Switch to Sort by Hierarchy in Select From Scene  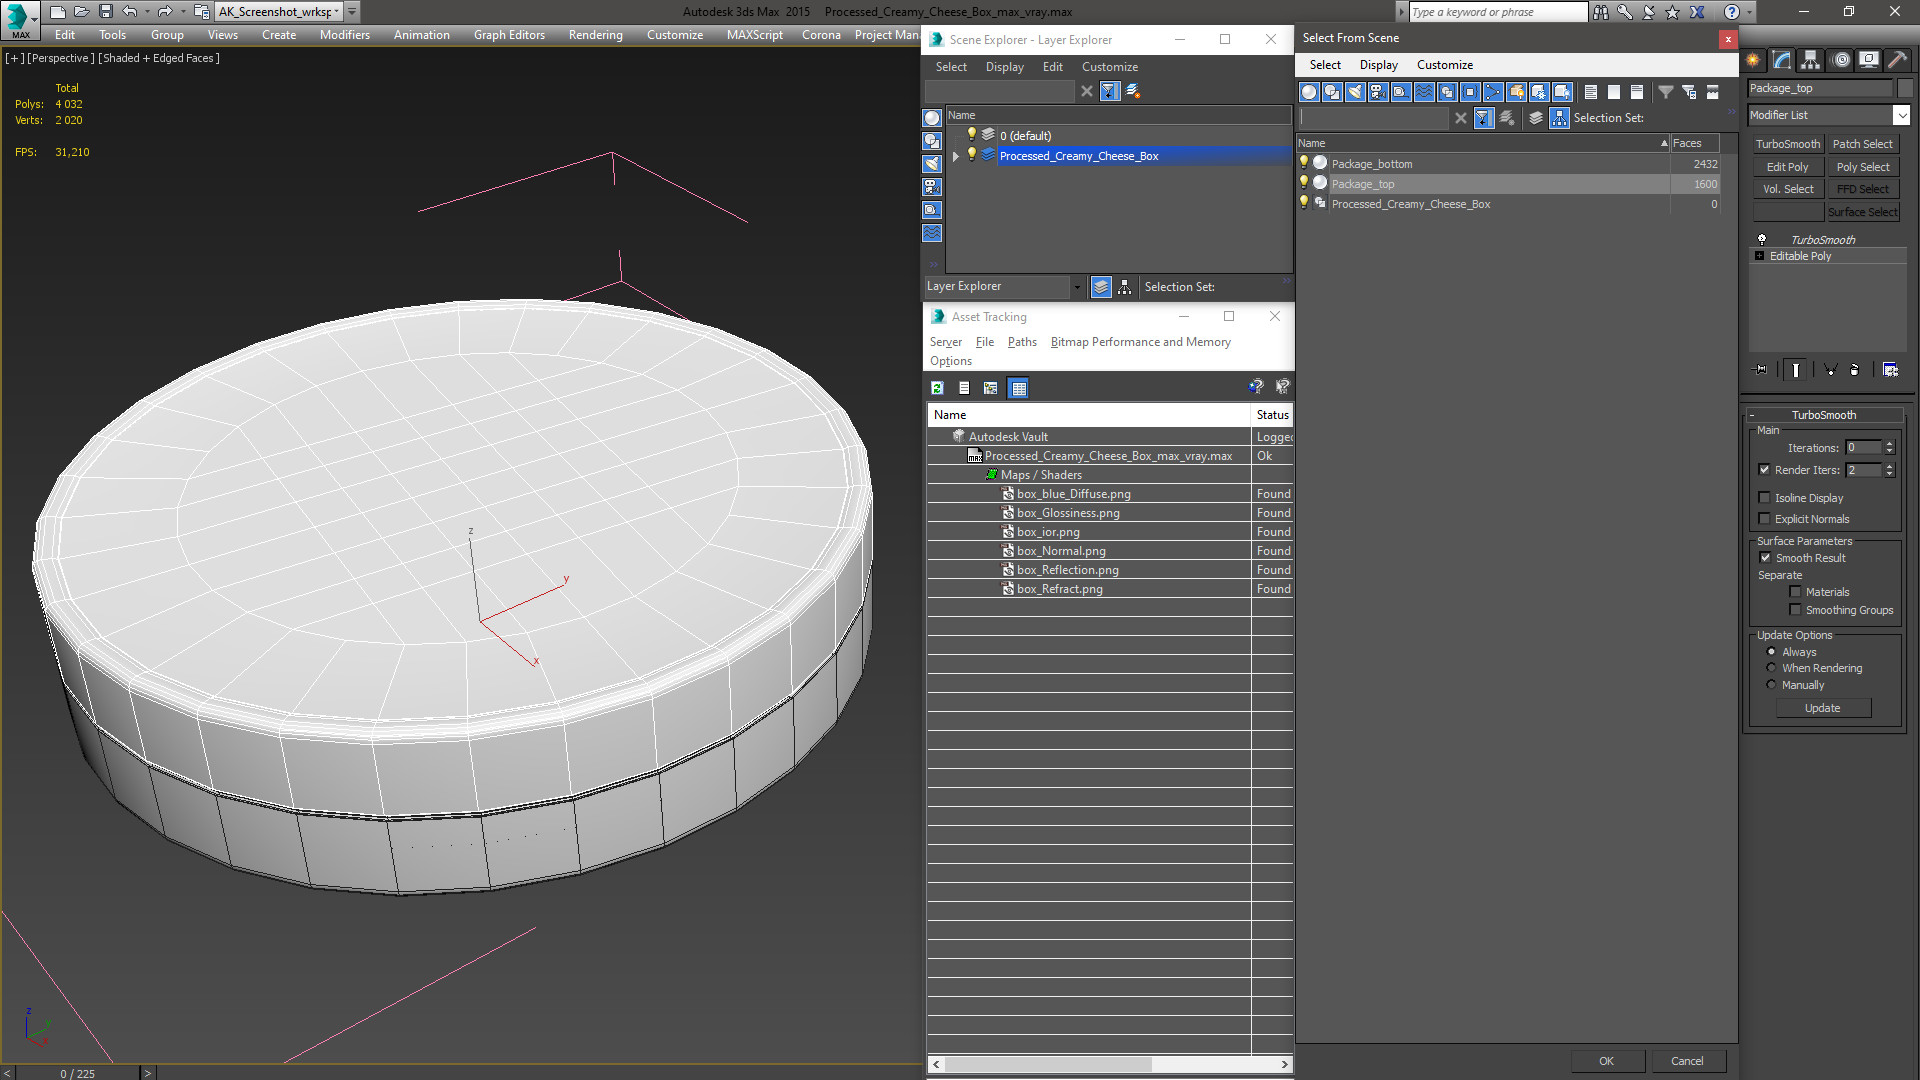click(x=1560, y=118)
